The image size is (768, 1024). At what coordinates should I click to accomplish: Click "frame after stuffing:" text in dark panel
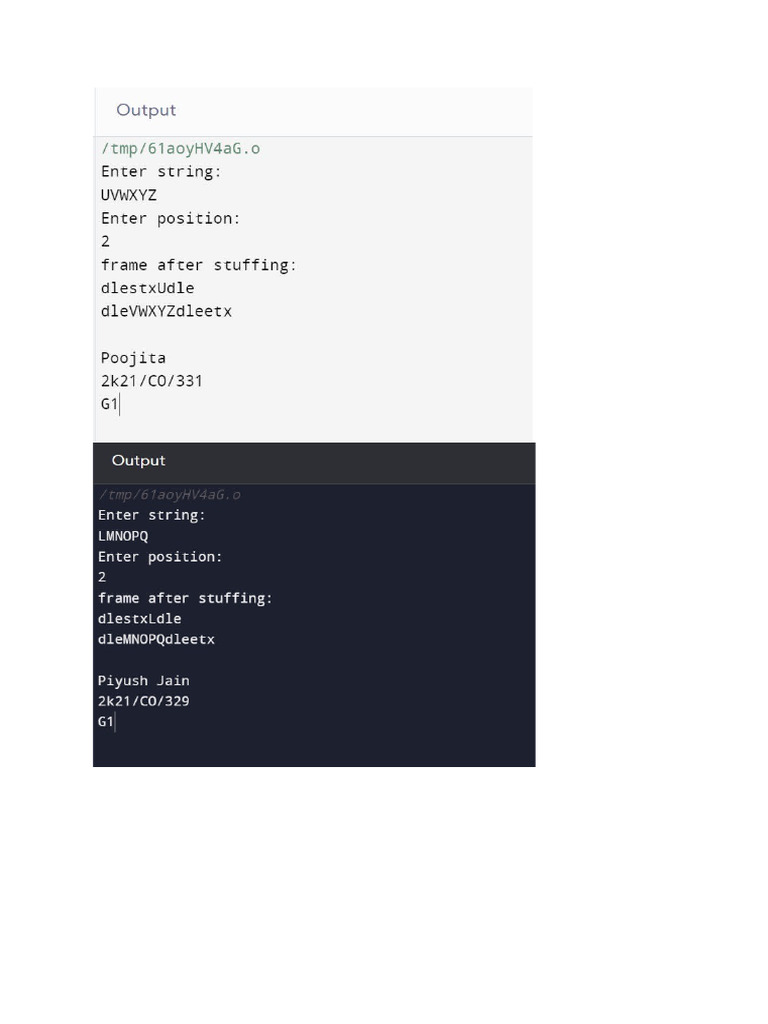click(x=185, y=598)
